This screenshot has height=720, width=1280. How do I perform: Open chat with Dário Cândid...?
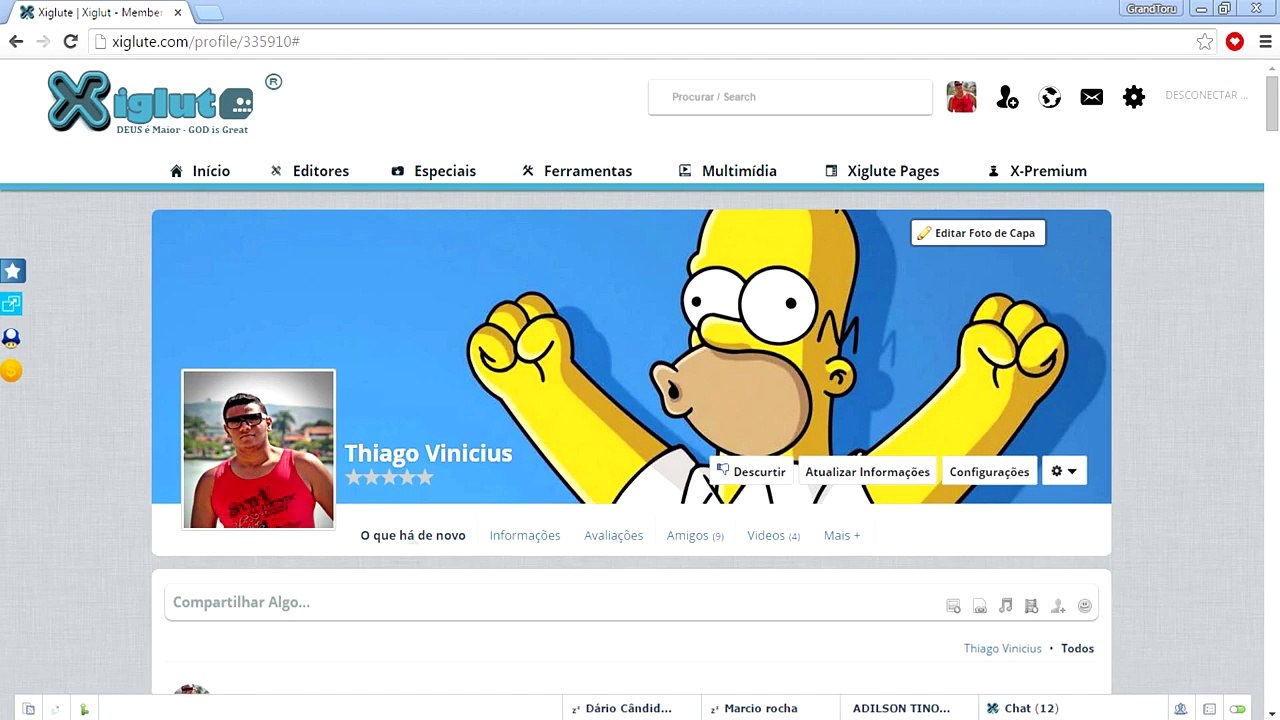coord(630,708)
